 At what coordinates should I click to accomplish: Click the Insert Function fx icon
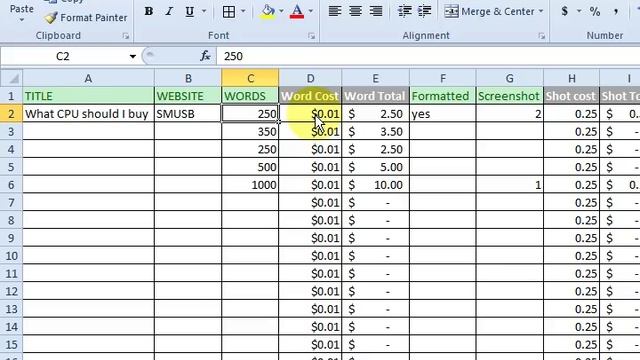click(205, 56)
